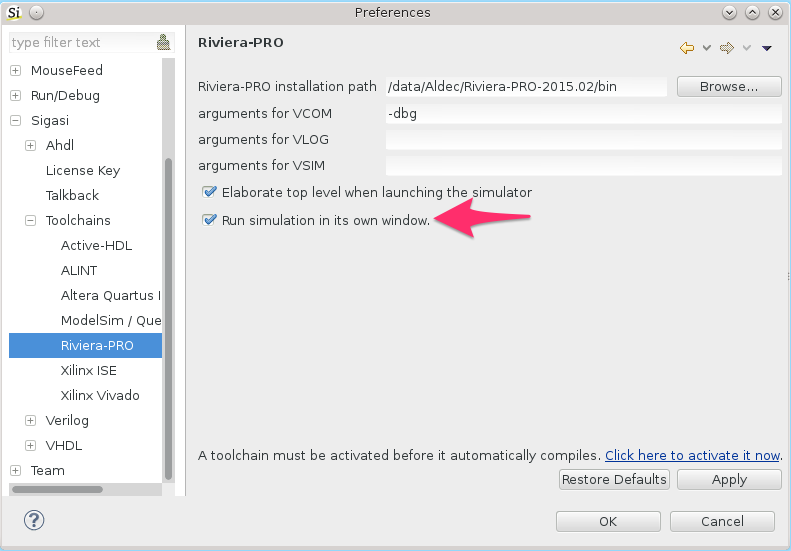
Task: Open the back history dropdown arrow
Action: 707,48
